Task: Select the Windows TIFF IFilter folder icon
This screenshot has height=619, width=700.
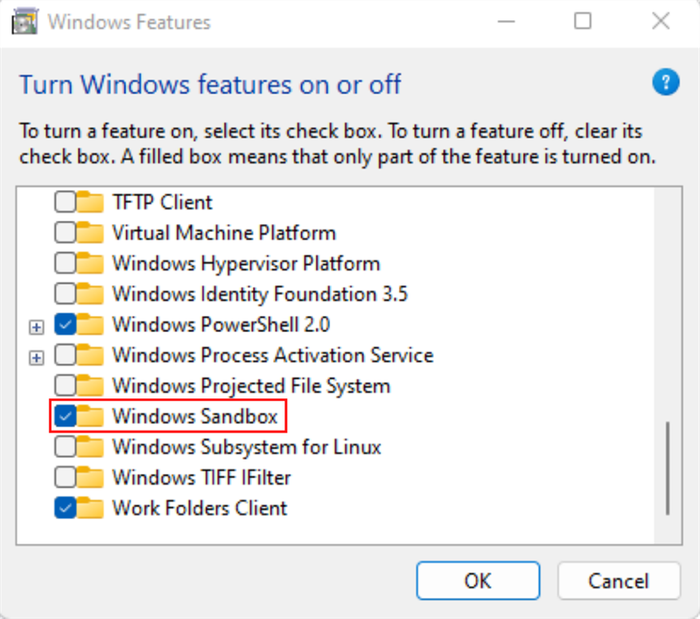Action: pos(91,478)
